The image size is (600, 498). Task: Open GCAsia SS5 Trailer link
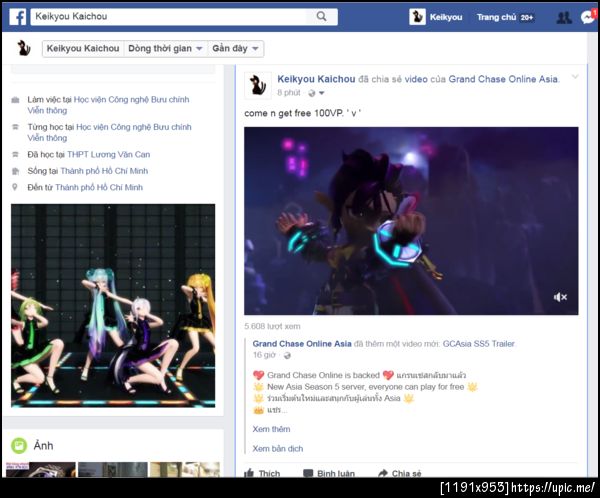479,344
